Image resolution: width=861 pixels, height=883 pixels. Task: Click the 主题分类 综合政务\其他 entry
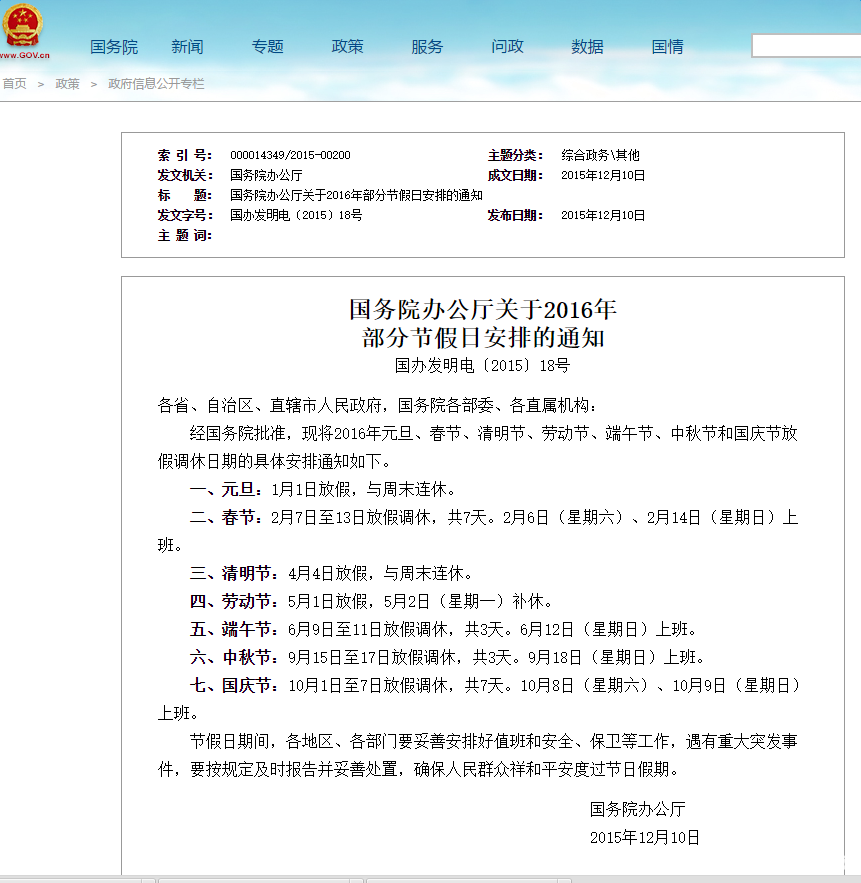coord(599,155)
